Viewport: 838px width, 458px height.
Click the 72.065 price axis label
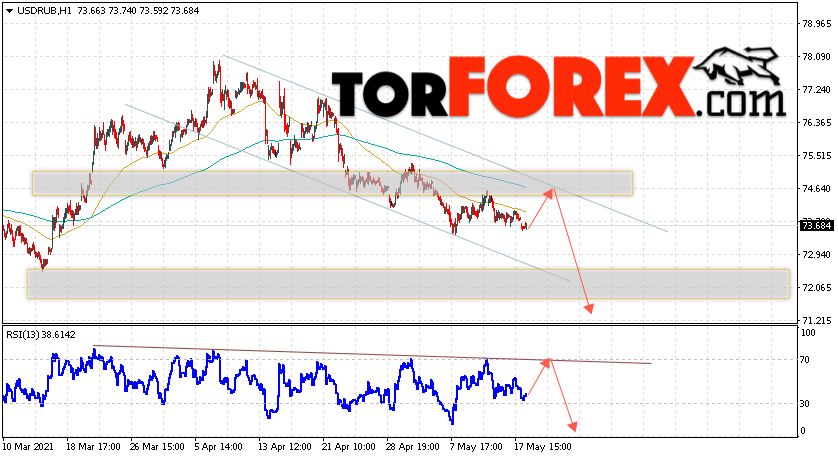click(x=817, y=288)
